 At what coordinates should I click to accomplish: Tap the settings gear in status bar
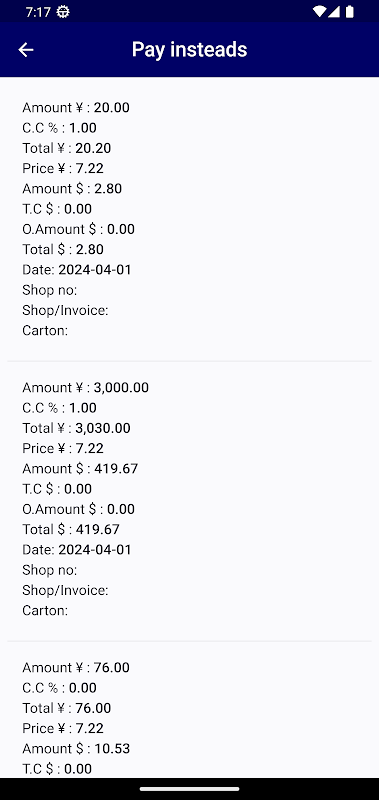click(63, 12)
